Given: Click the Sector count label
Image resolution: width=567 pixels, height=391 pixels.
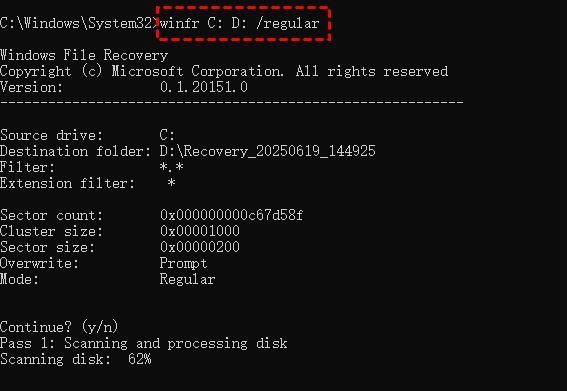Looking at the screenshot, I should click(51, 215).
